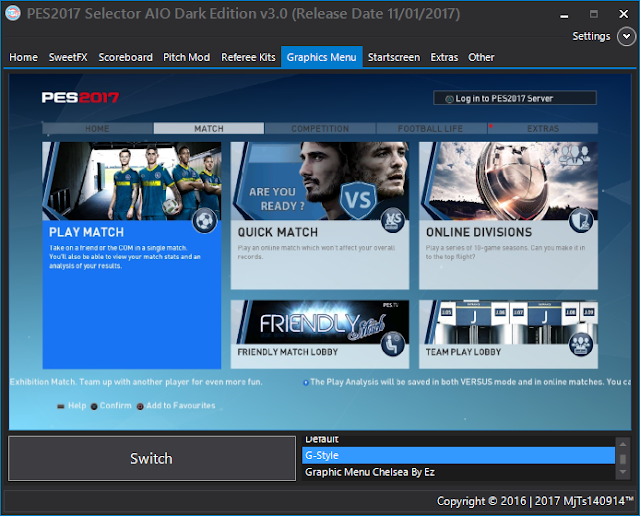Viewport: 640px width, 516px height.
Task: Click the Log in to PES2017 Server box
Action: coord(515,98)
